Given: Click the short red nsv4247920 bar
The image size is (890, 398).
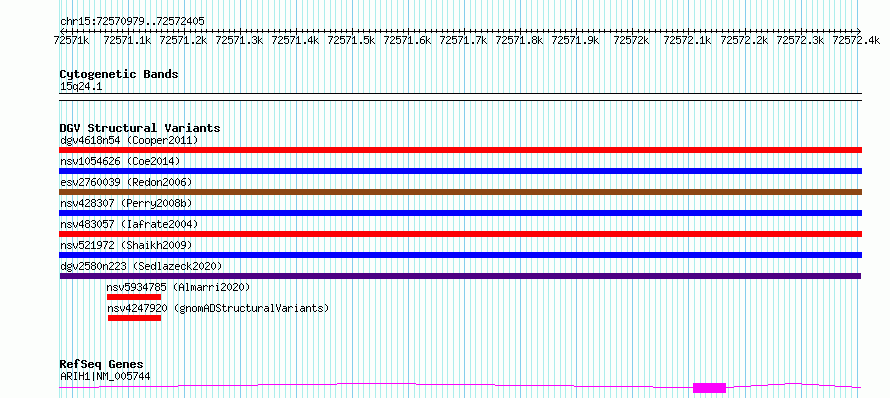Looking at the screenshot, I should pos(135,318).
